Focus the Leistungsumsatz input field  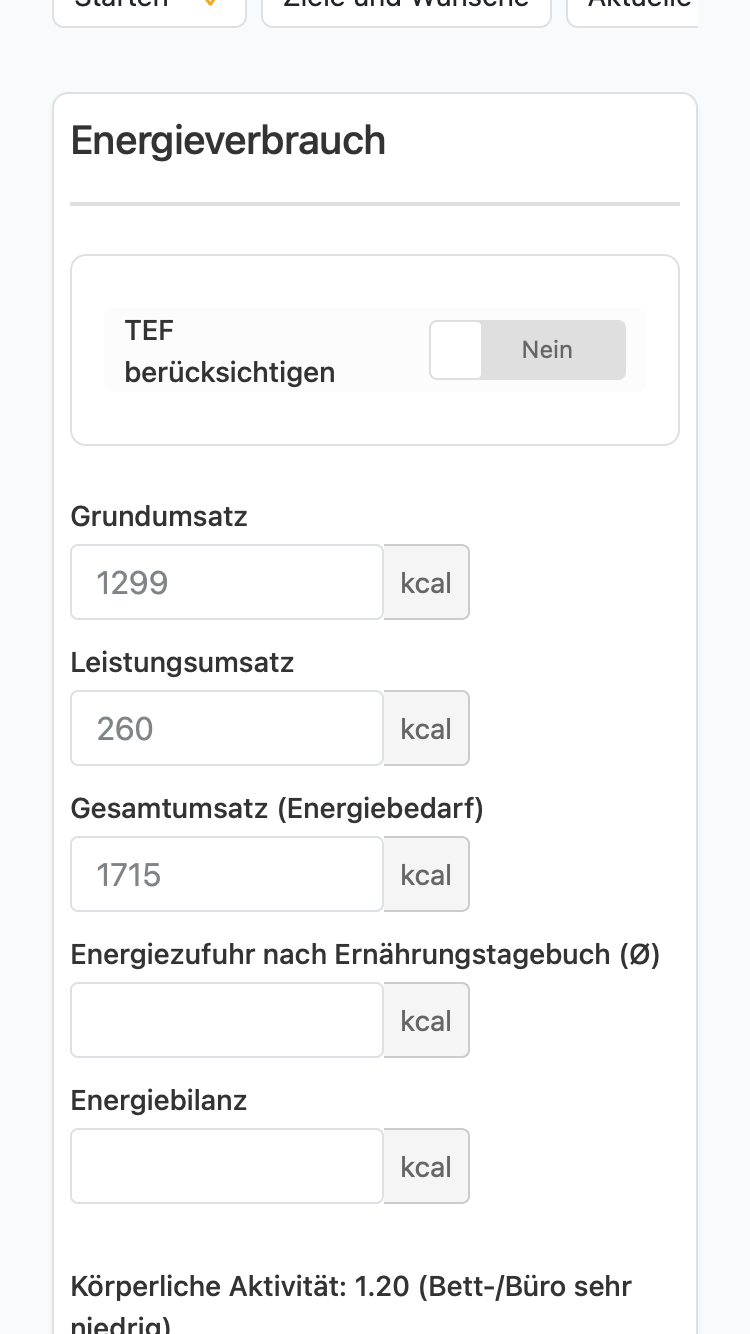tap(227, 728)
